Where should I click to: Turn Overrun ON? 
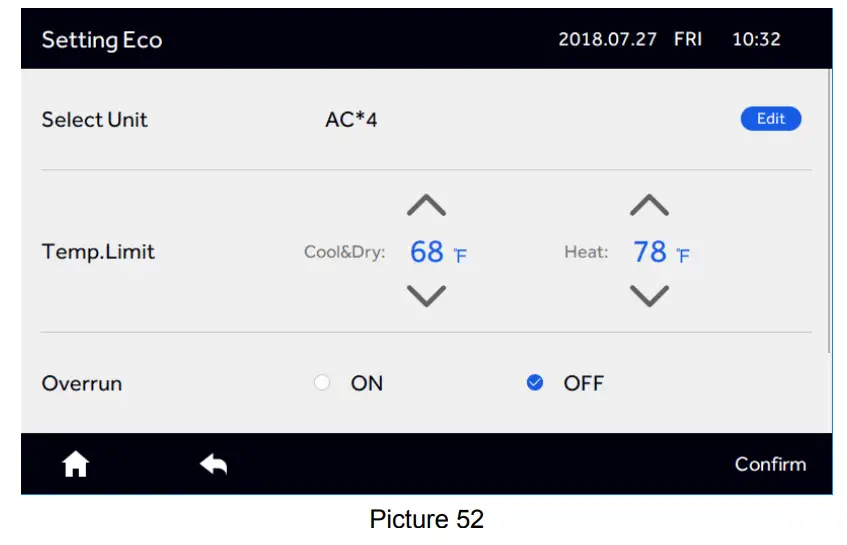pyautogui.click(x=322, y=383)
